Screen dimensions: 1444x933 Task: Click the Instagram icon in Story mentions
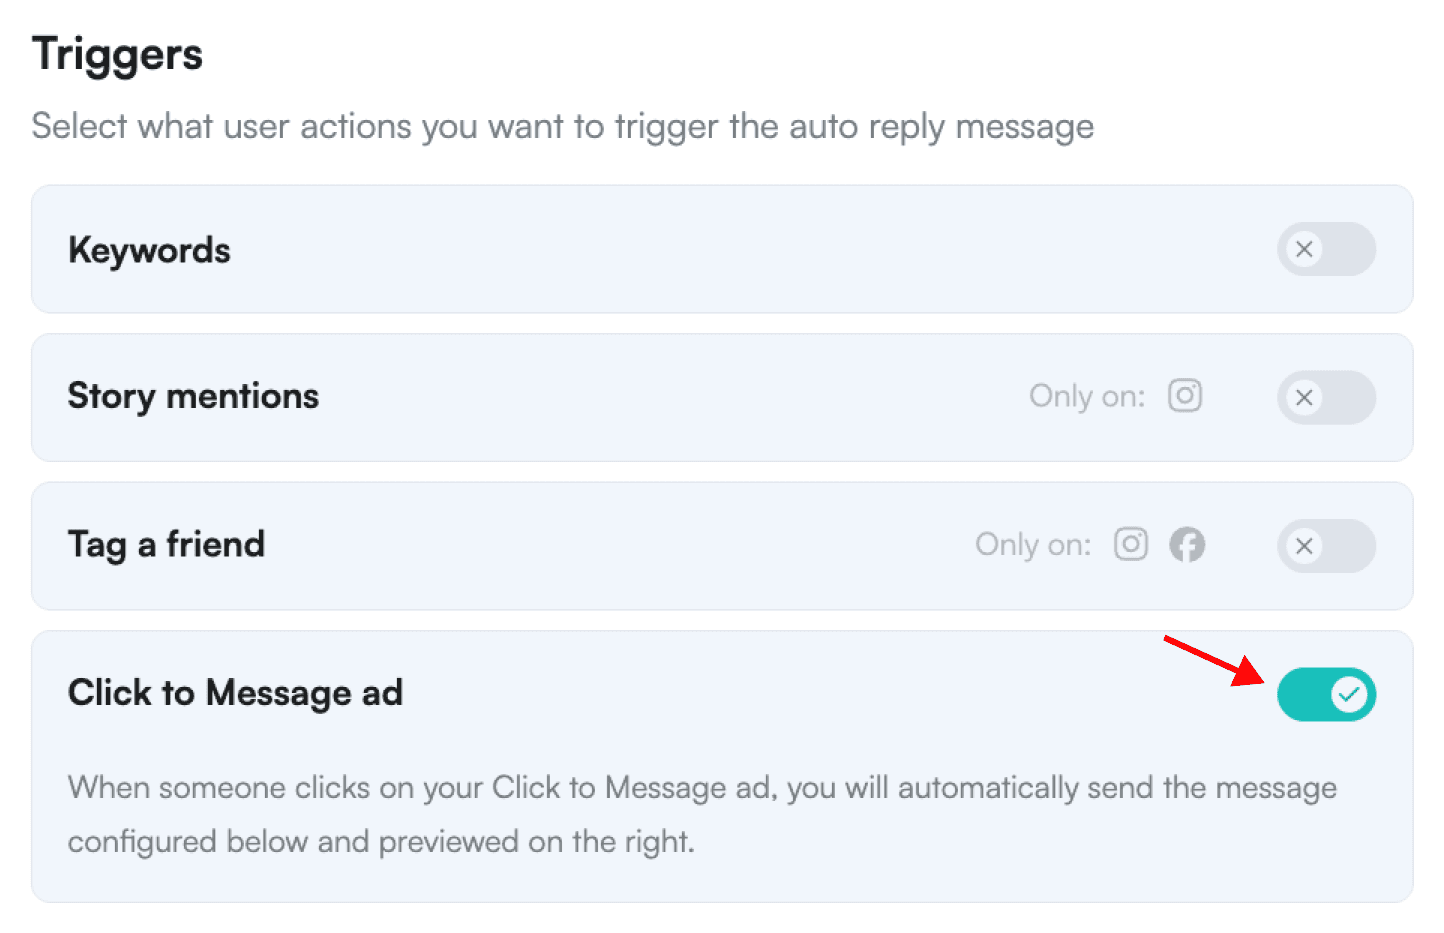(1185, 396)
